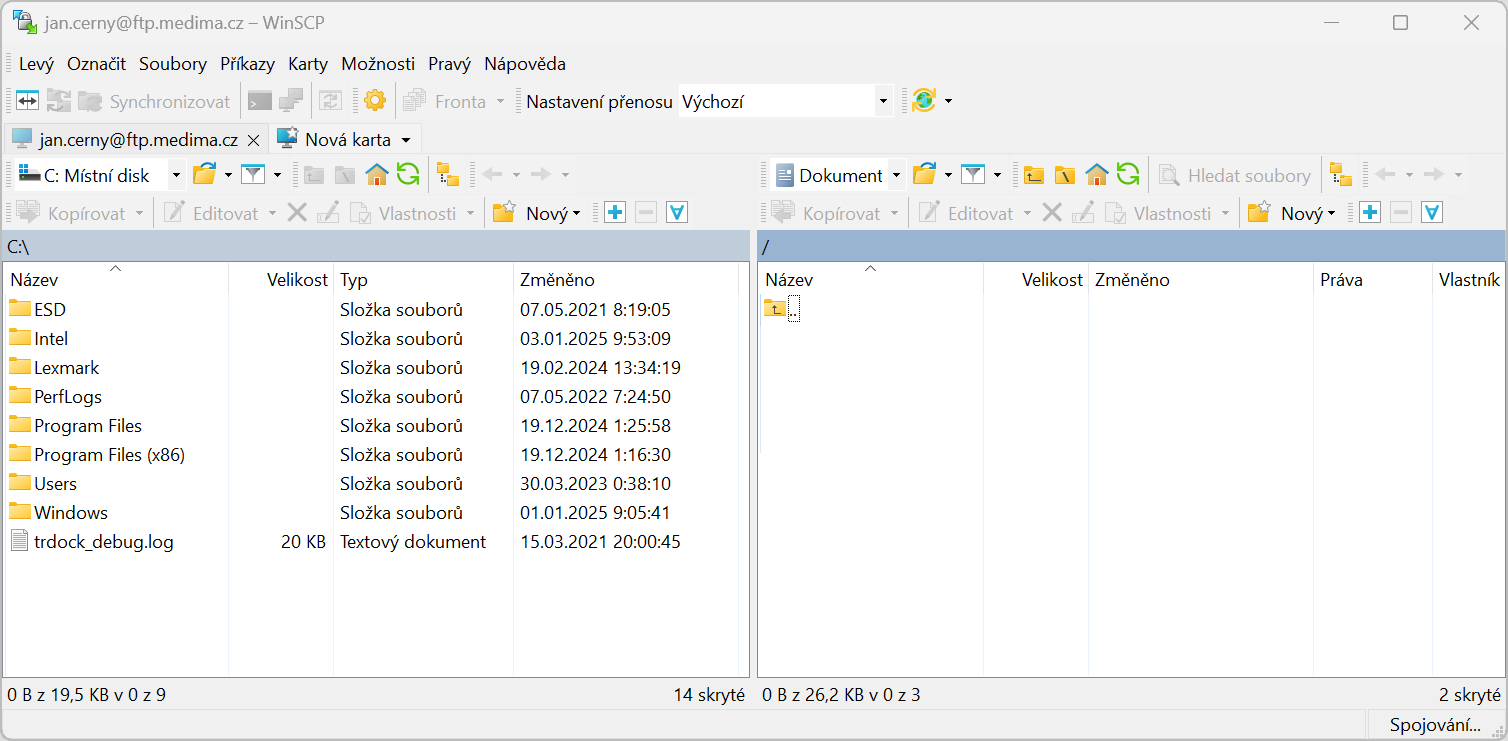1508x741 pixels.
Task: Click right panel plus select-files icon
Action: click(1369, 213)
